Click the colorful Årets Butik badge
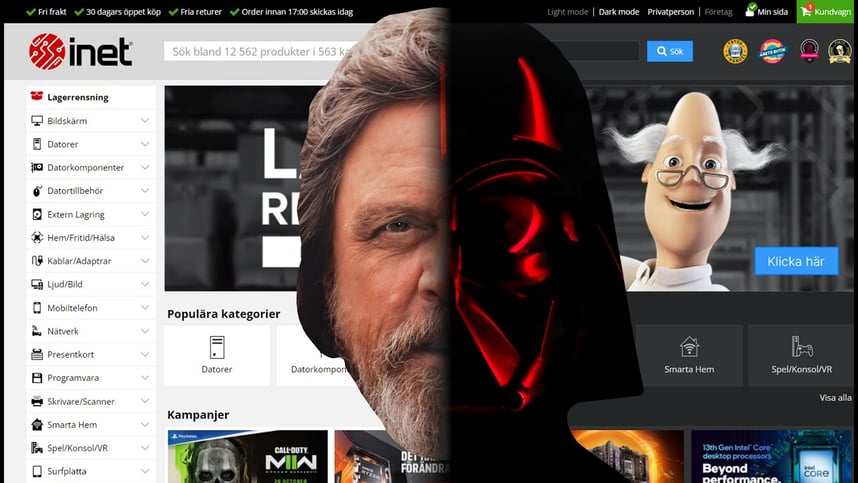The height and width of the screenshot is (483, 858). pos(772,51)
